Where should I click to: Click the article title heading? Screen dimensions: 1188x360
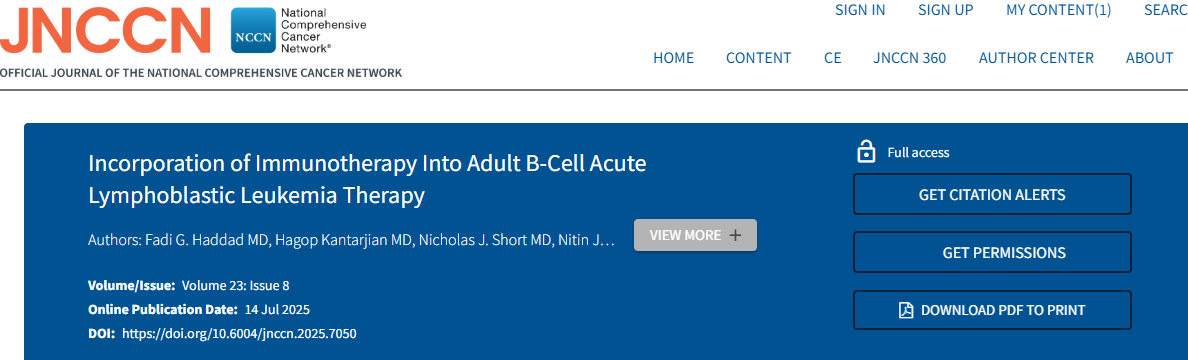point(367,180)
